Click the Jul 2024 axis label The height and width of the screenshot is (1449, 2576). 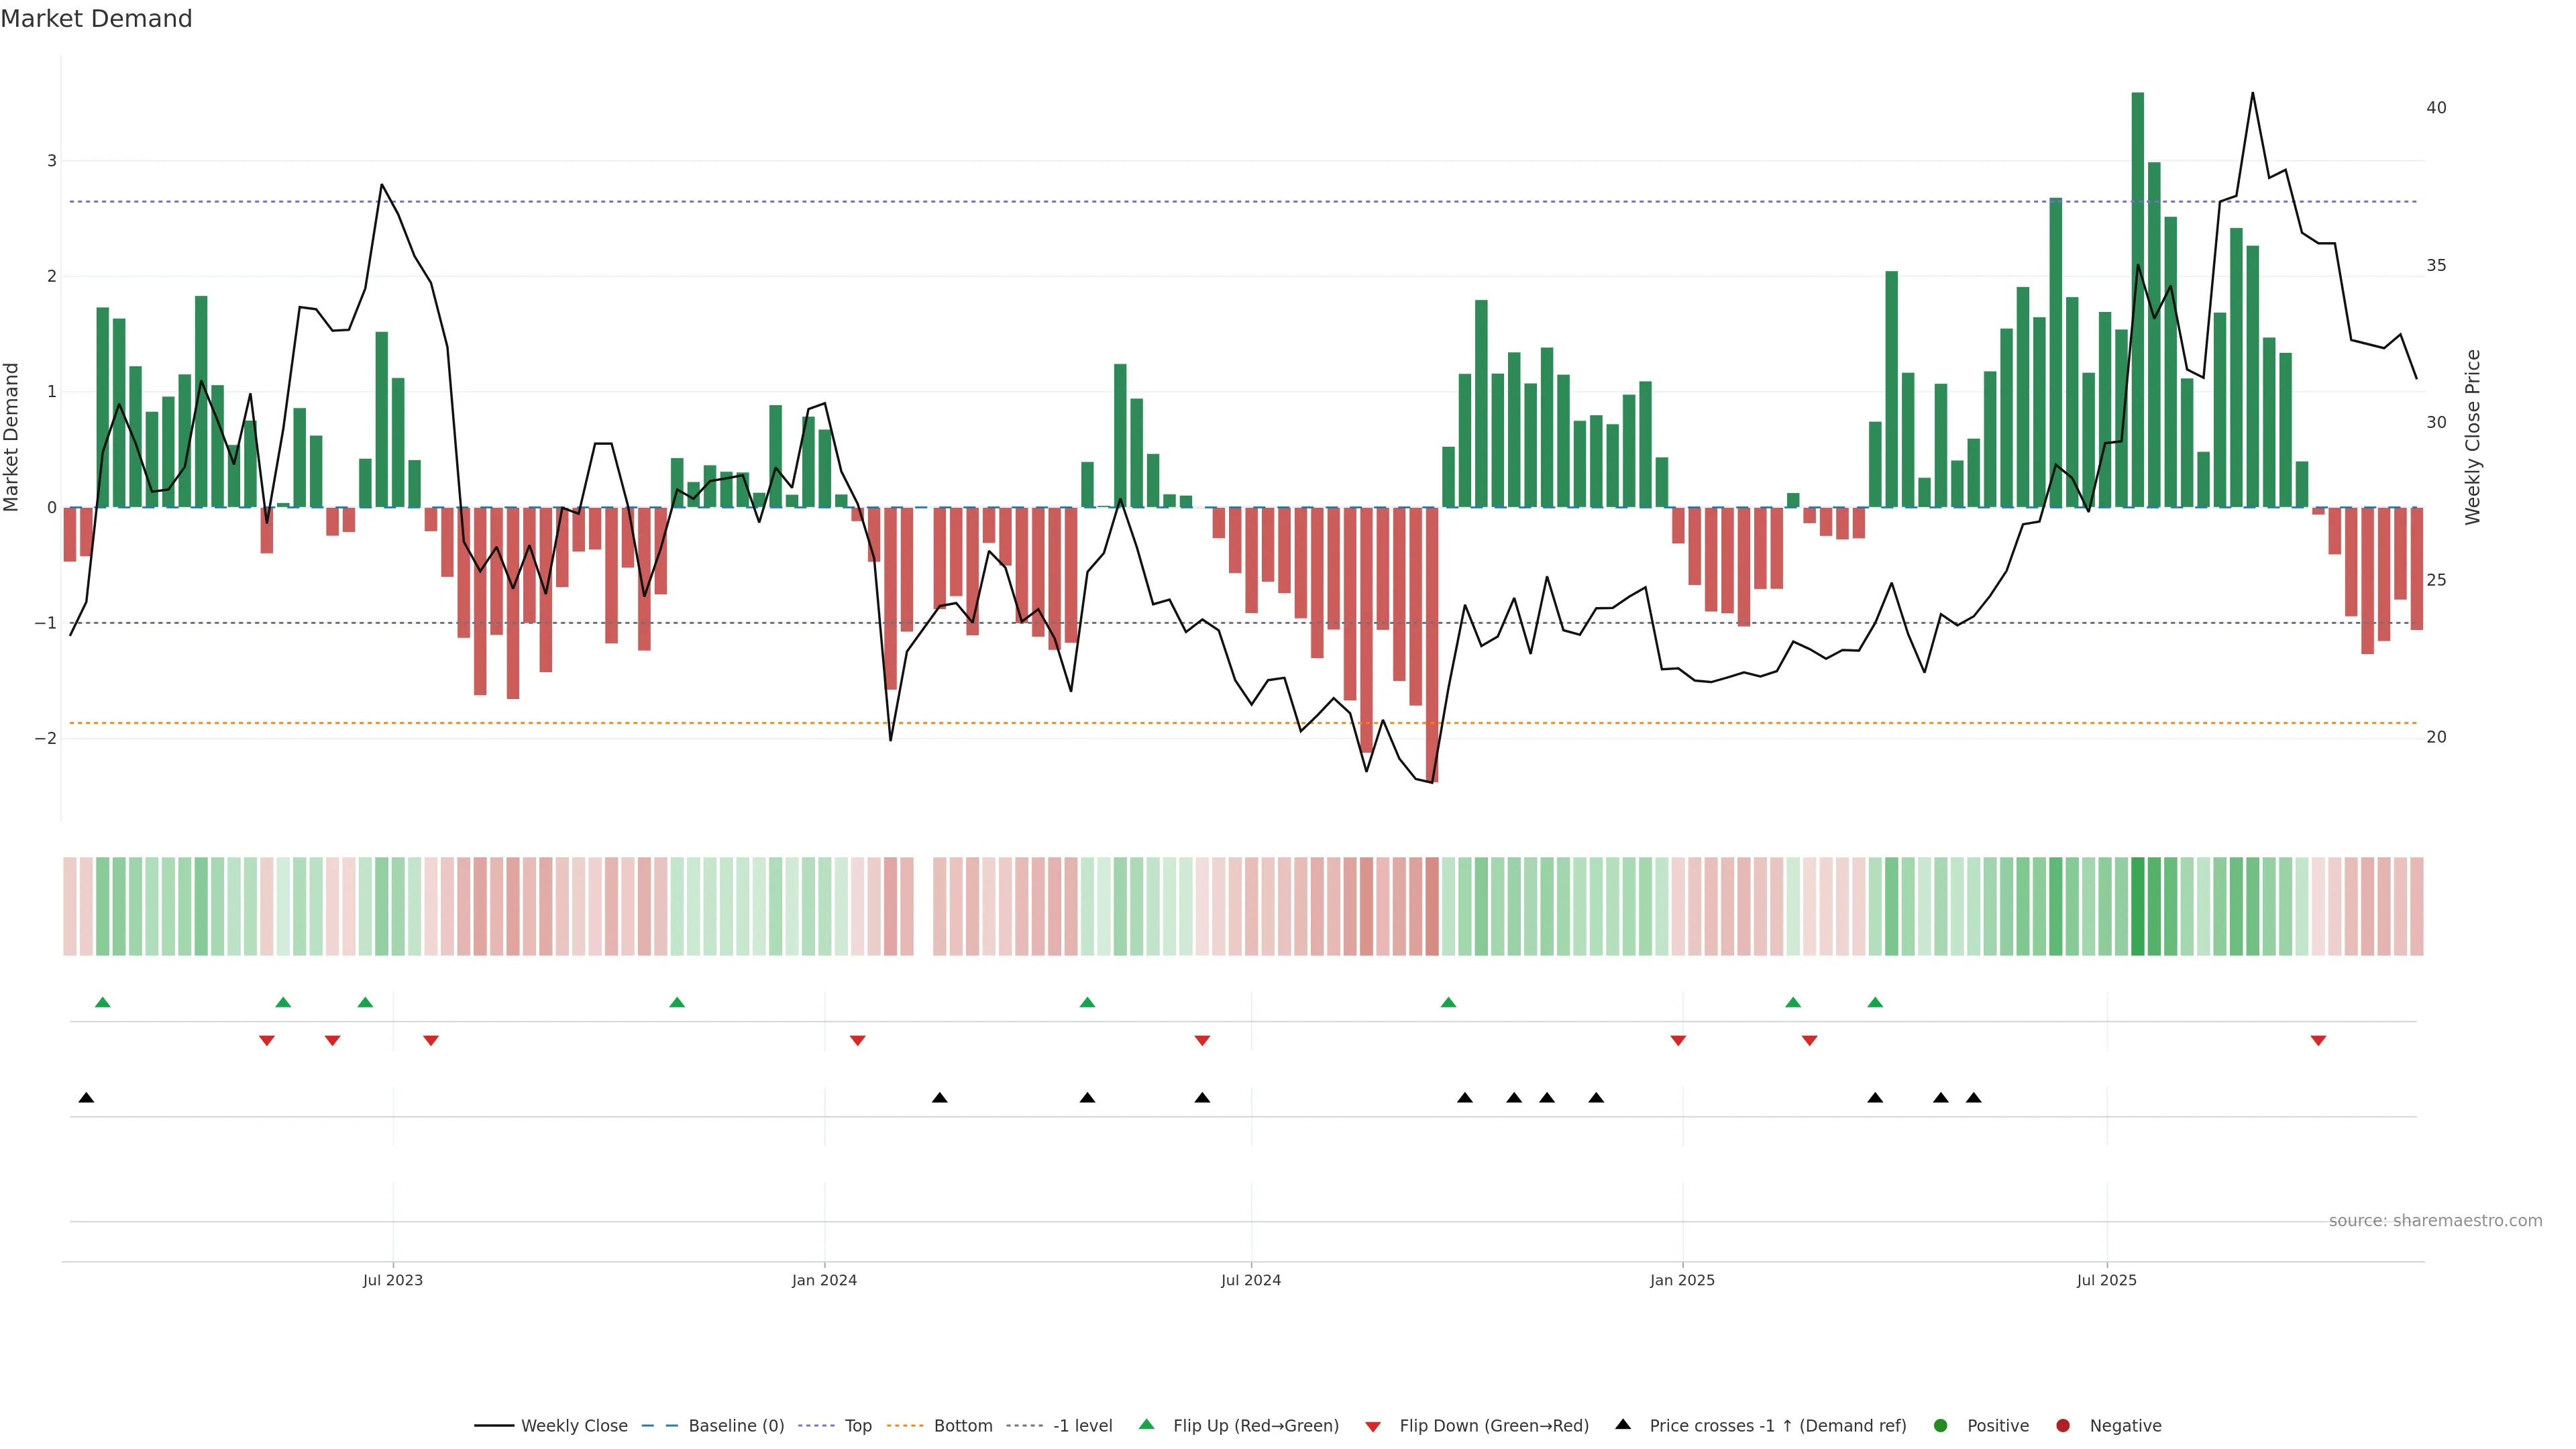[1250, 1280]
